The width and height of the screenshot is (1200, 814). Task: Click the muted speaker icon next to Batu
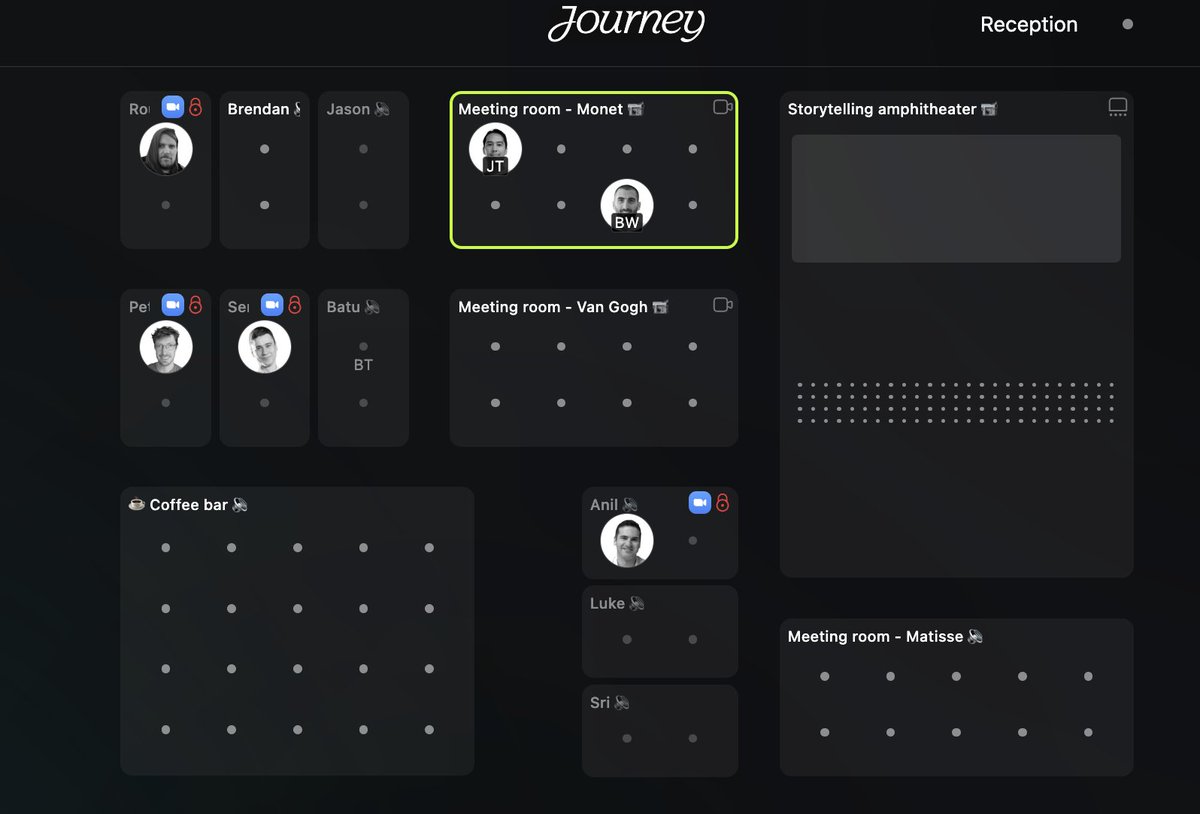[x=373, y=307]
